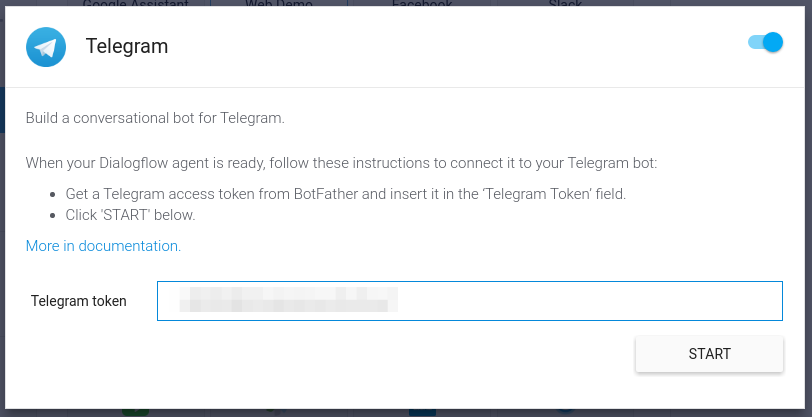Click the "Click 'START' below" instruction bullet

click(131, 215)
